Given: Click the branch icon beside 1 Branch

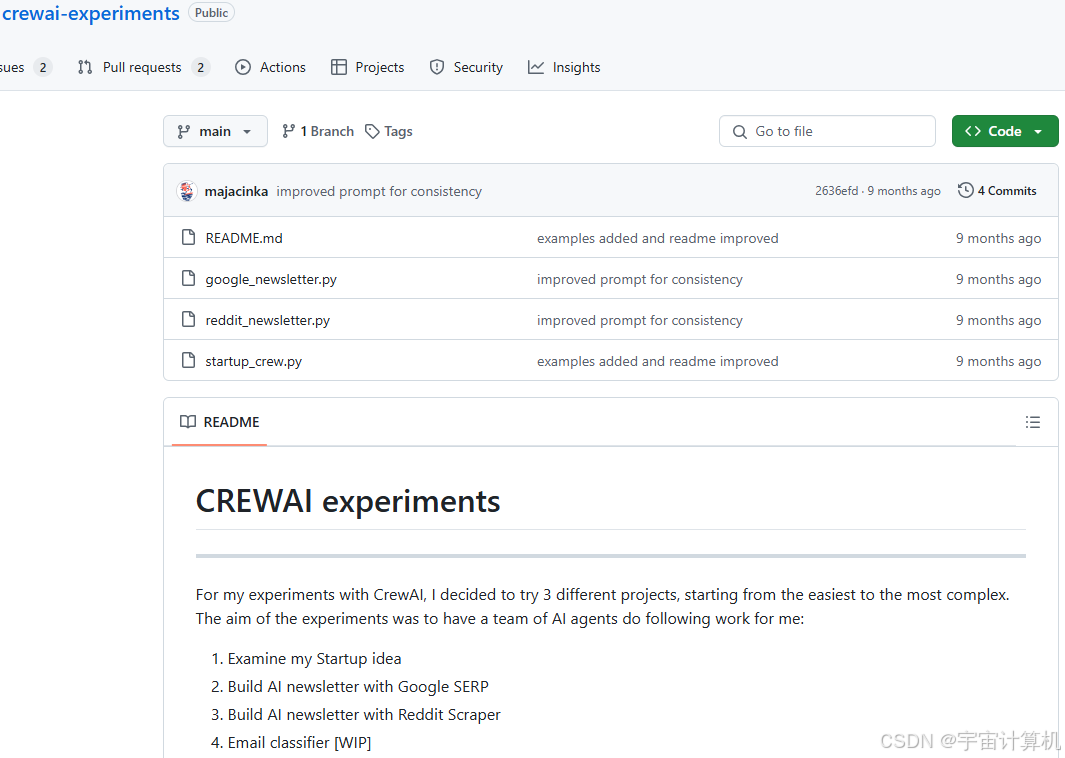Looking at the screenshot, I should click(x=289, y=131).
